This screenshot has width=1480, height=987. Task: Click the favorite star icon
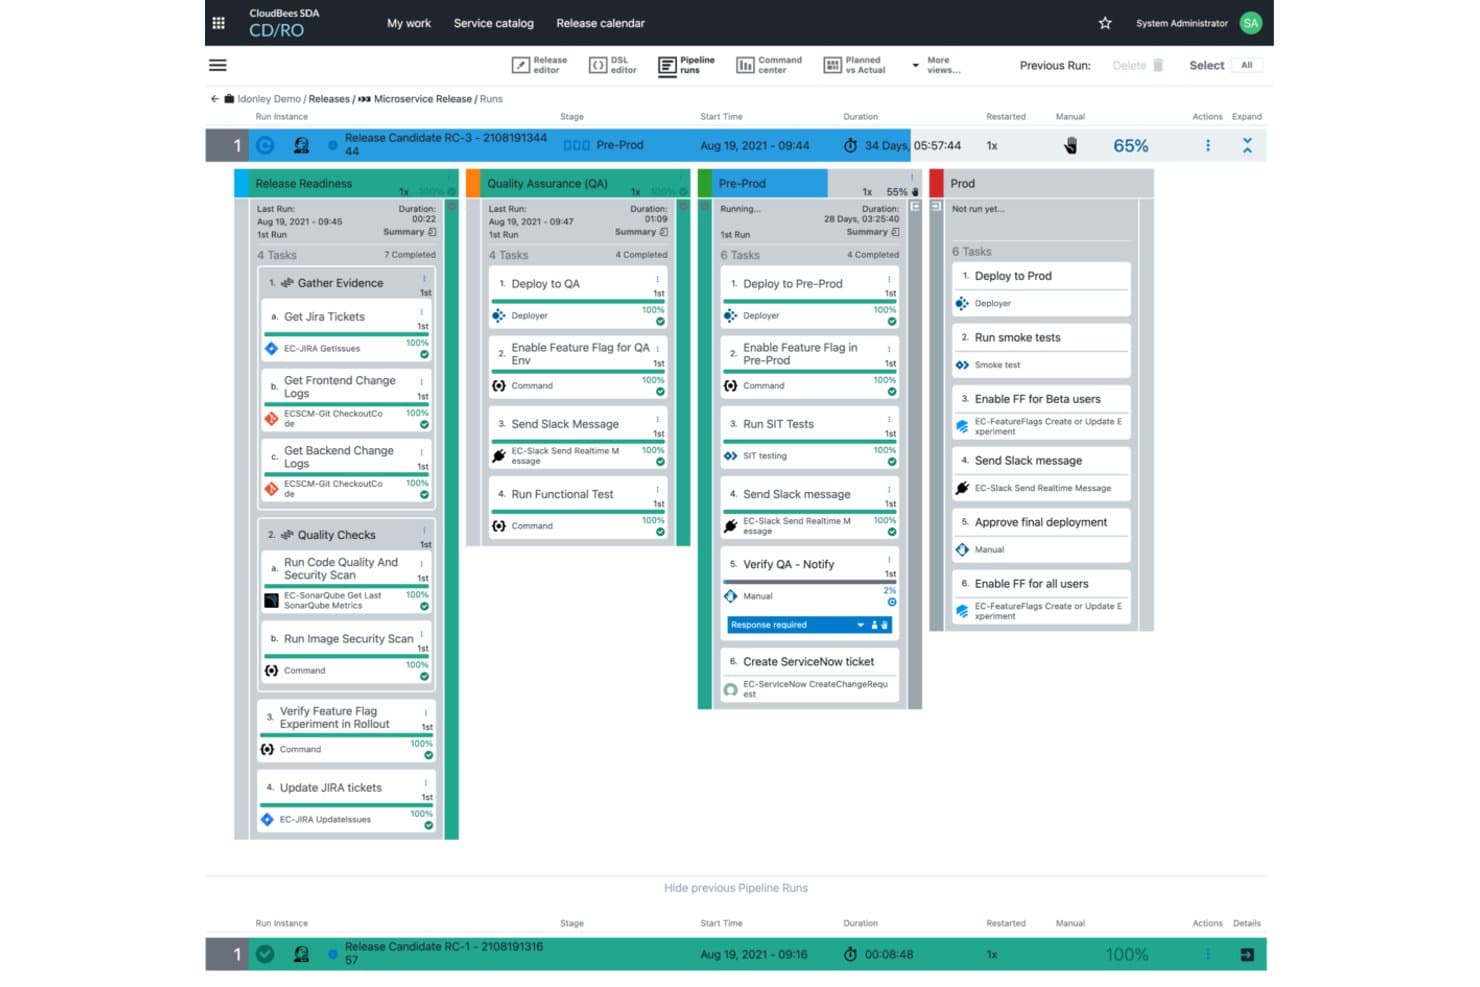pyautogui.click(x=1105, y=23)
